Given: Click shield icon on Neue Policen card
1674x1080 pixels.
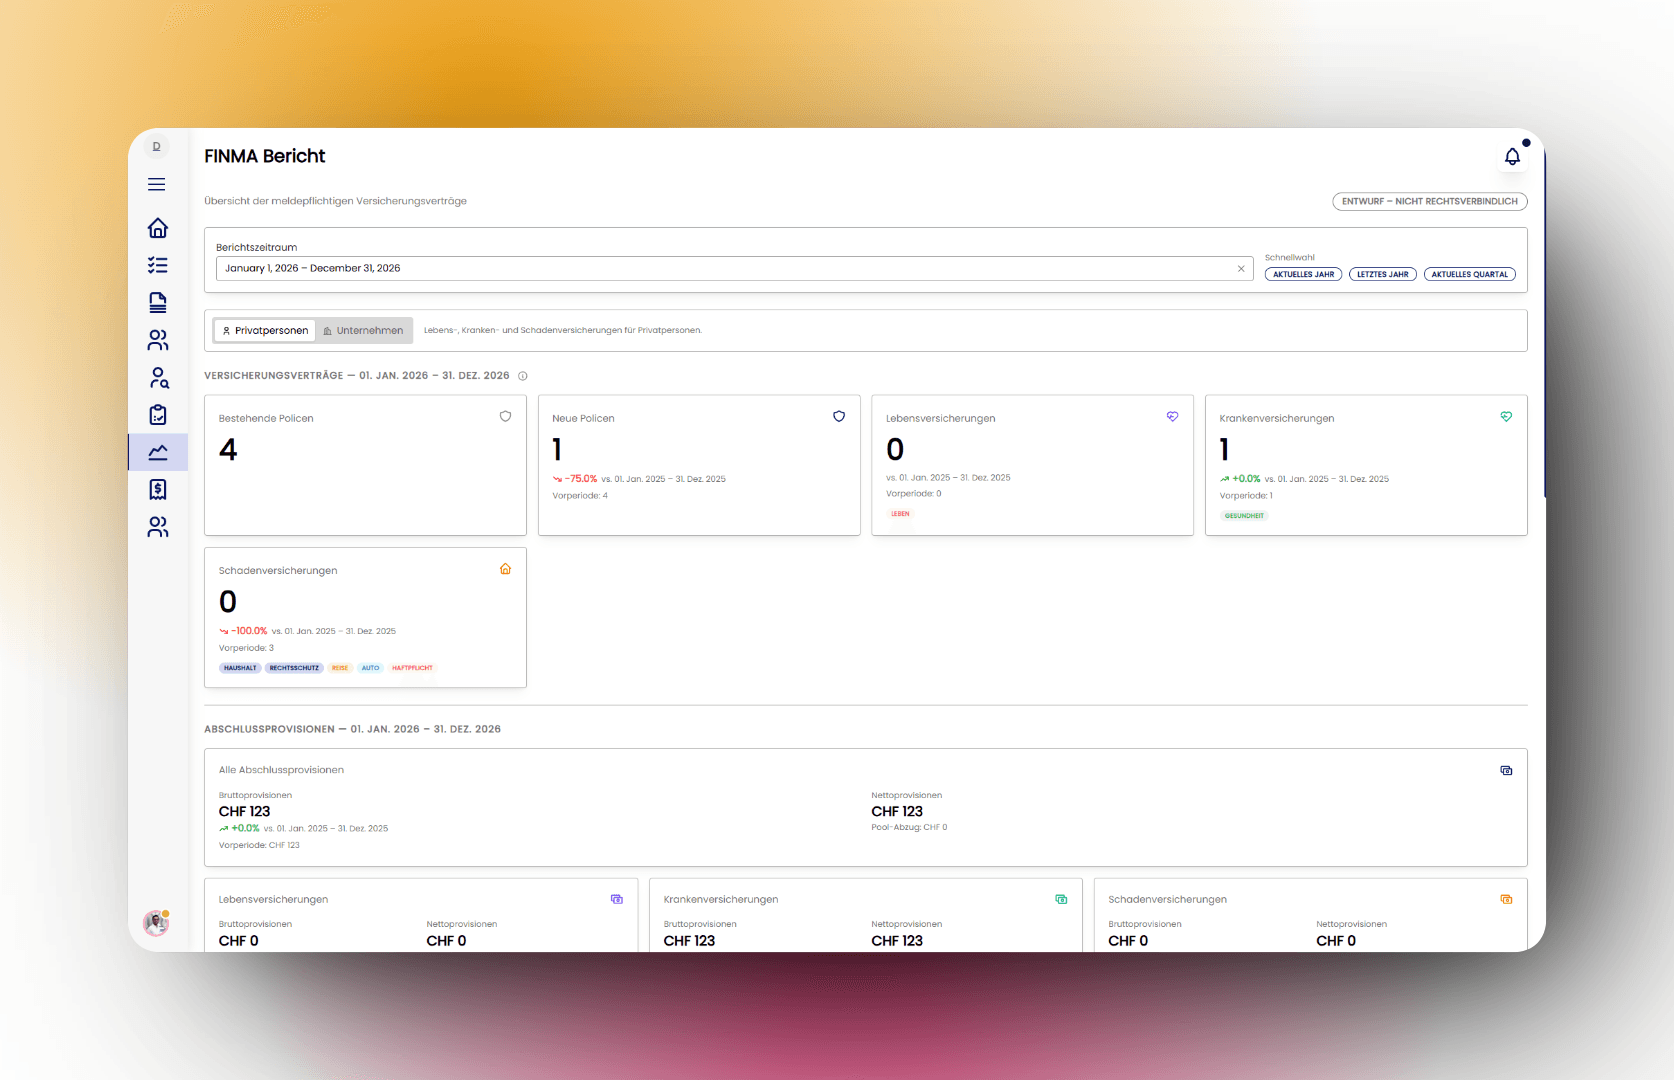Looking at the screenshot, I should click(839, 416).
